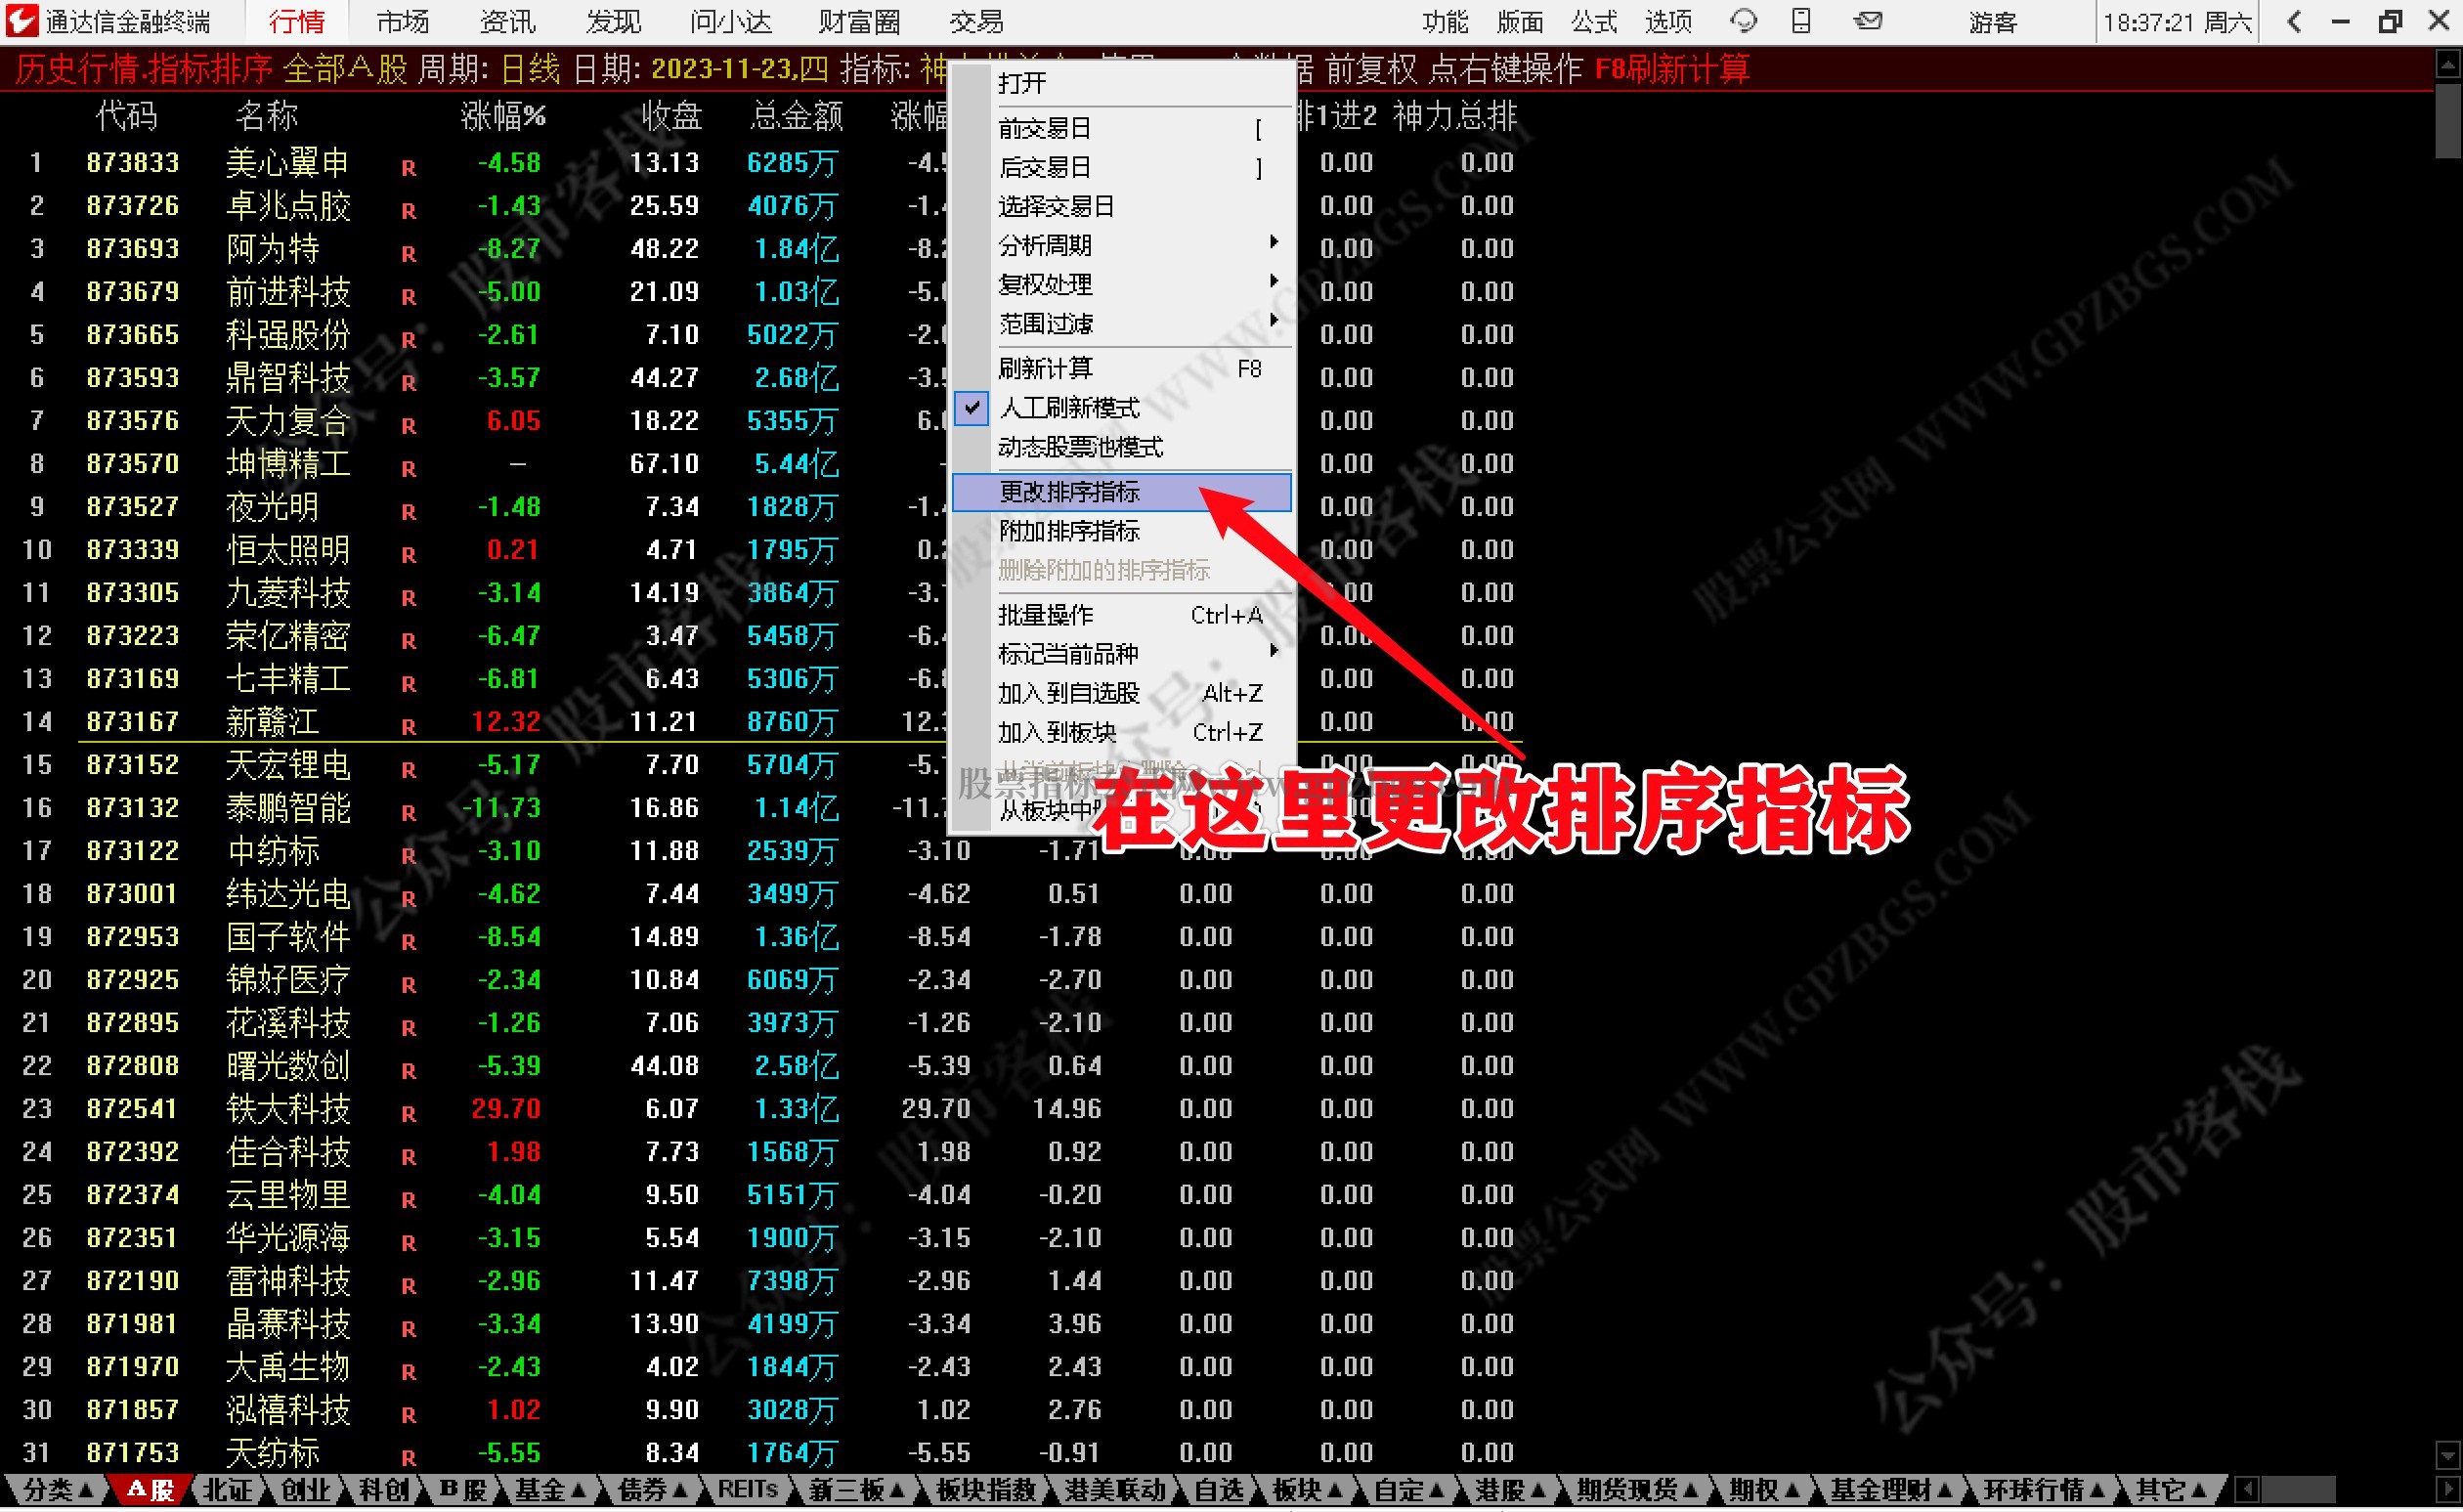This screenshot has width=2463, height=1512.
Task: Click the bottom tab bar scroll-left arrow
Action: [x=2247, y=1491]
